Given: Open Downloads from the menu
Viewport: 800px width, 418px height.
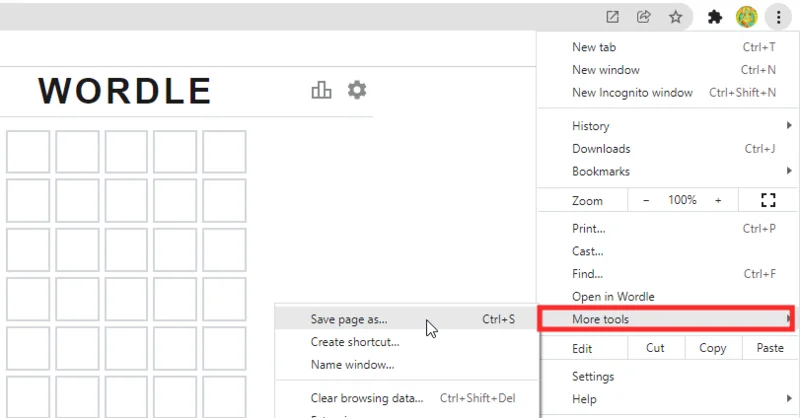Looking at the screenshot, I should tap(668, 149).
